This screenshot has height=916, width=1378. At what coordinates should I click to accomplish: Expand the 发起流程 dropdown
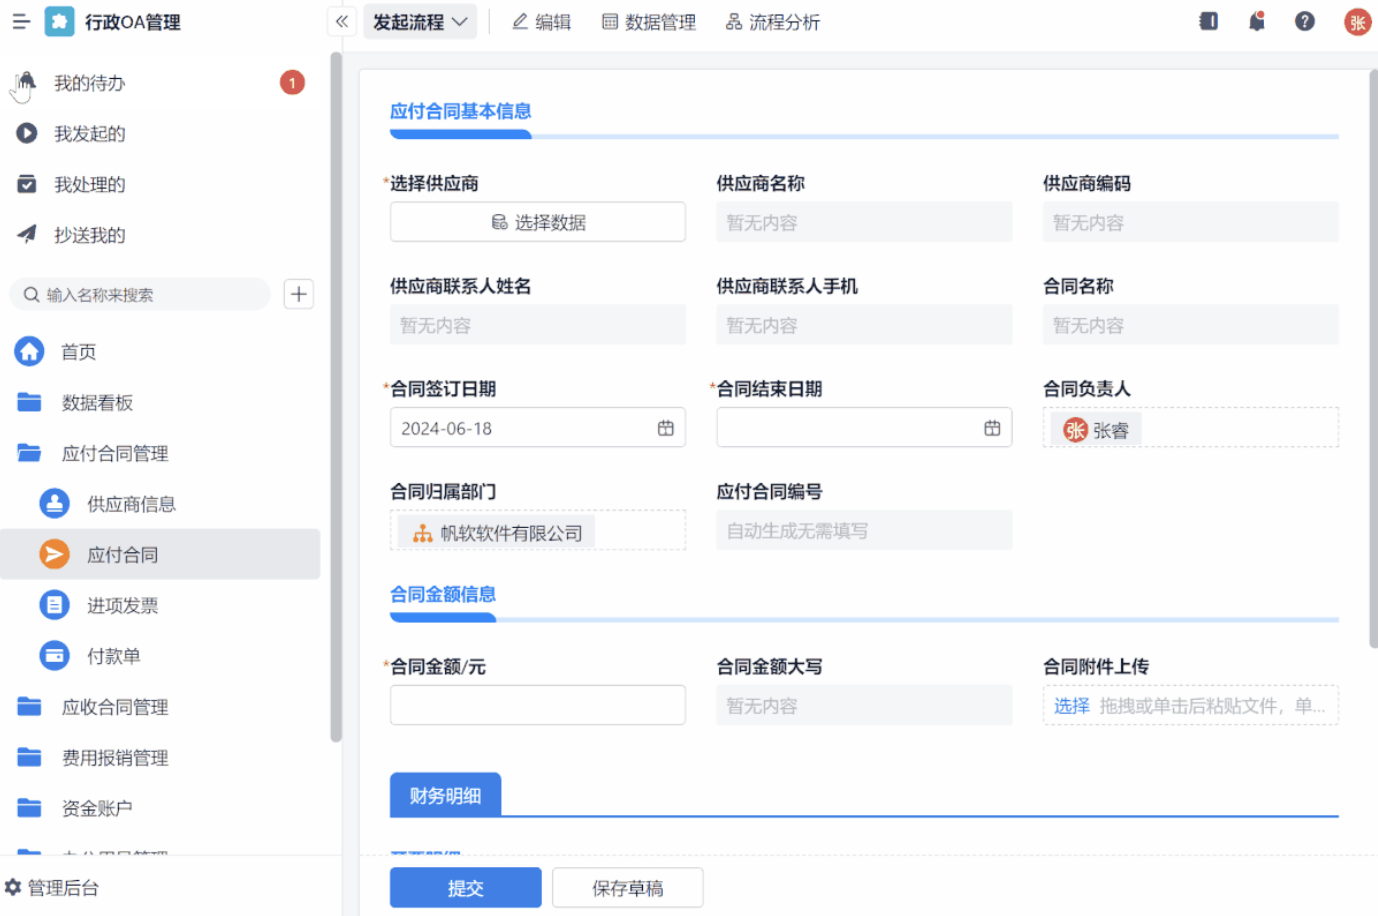[420, 22]
